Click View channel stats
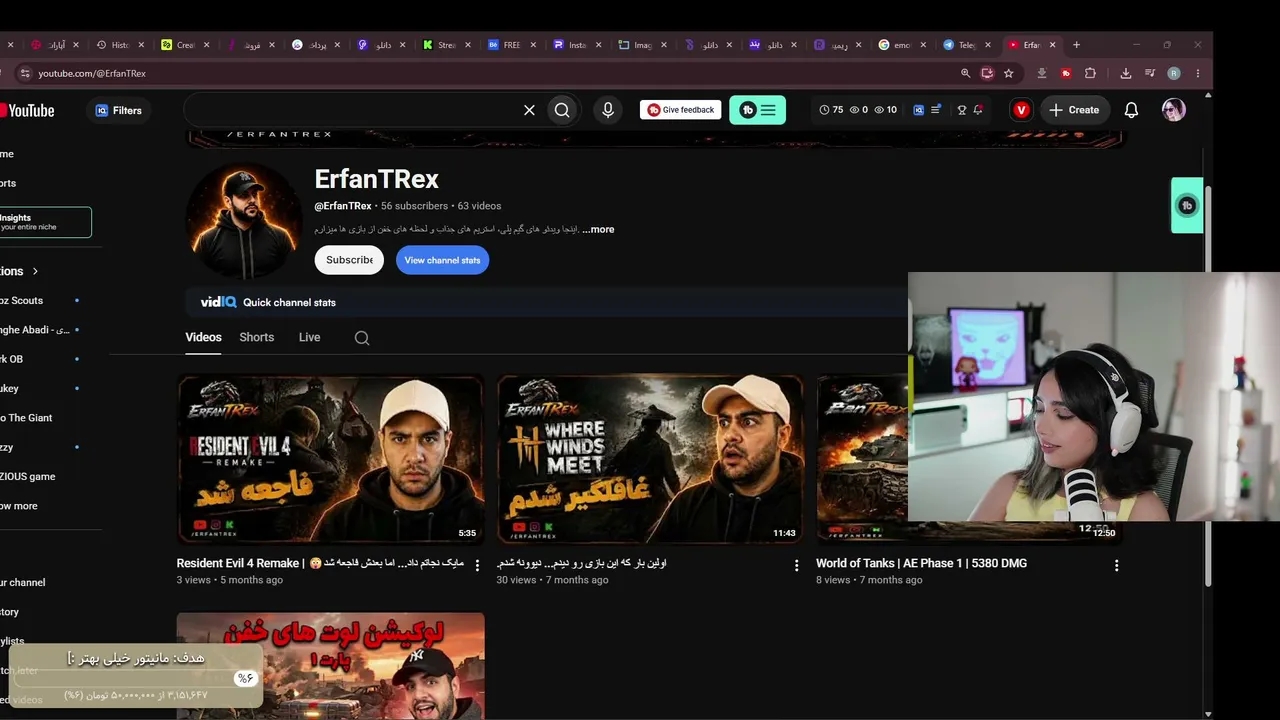This screenshot has height=720, width=1280. [442, 260]
